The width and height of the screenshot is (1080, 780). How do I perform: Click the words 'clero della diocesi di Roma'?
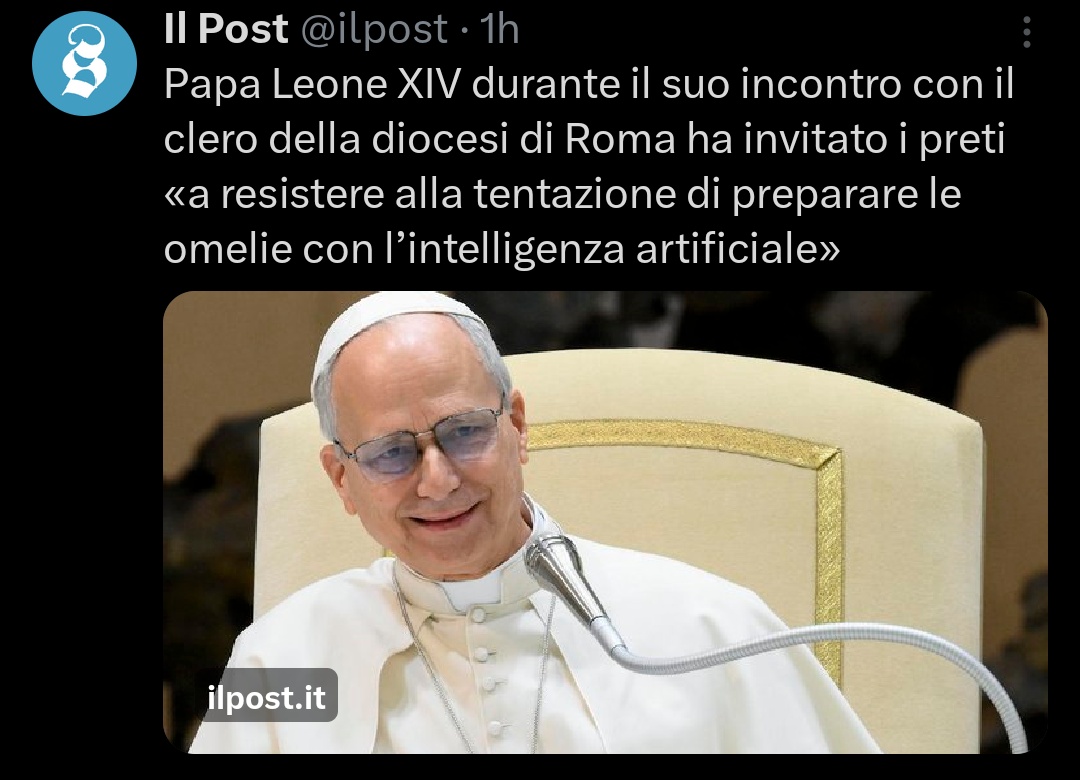click(419, 139)
